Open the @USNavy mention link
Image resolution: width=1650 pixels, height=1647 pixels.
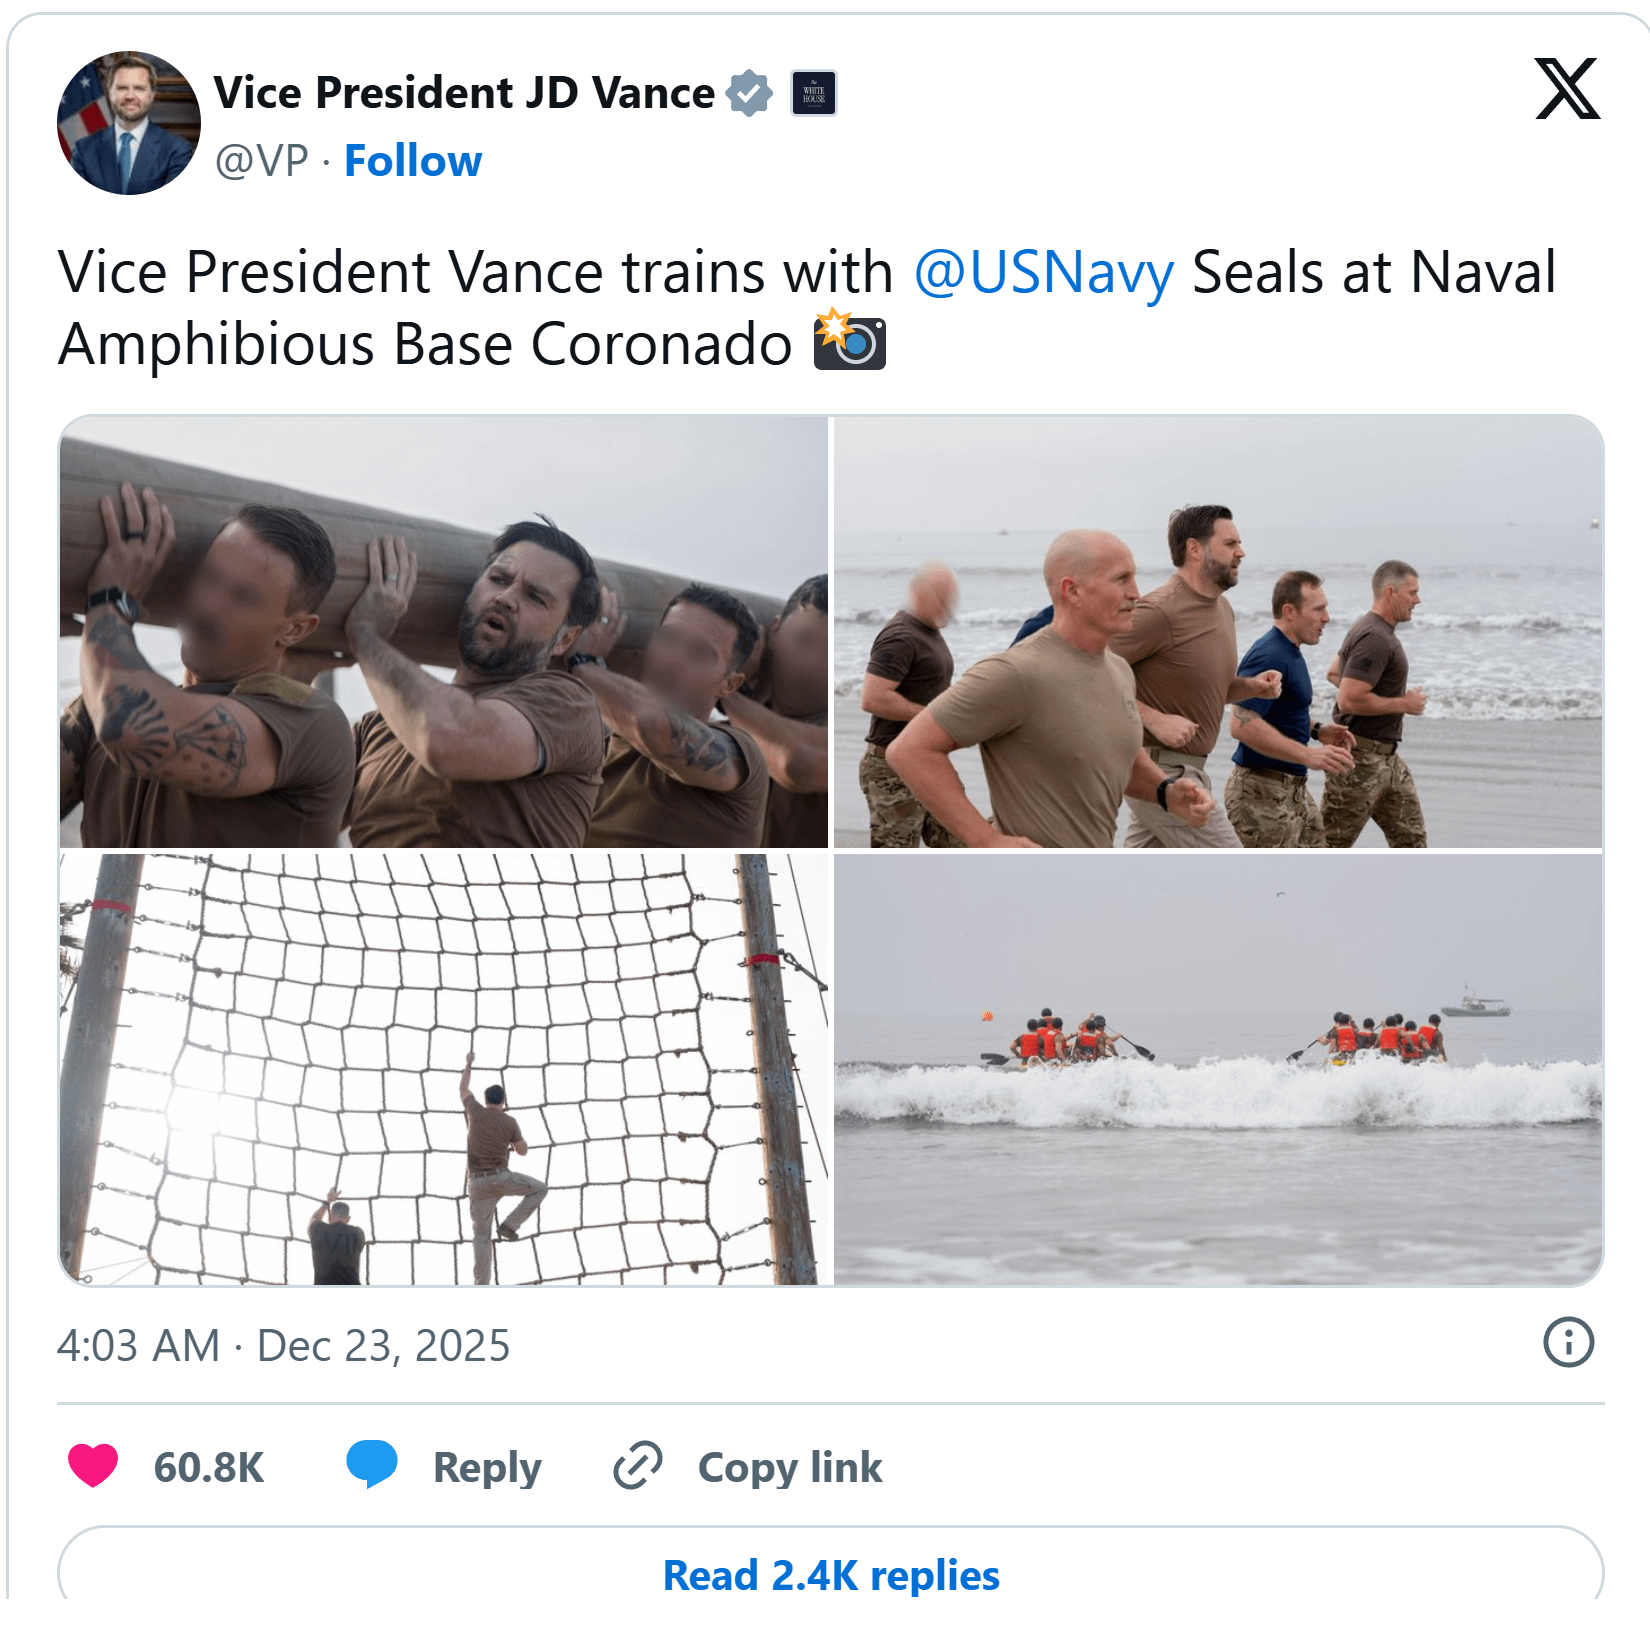pos(1043,272)
